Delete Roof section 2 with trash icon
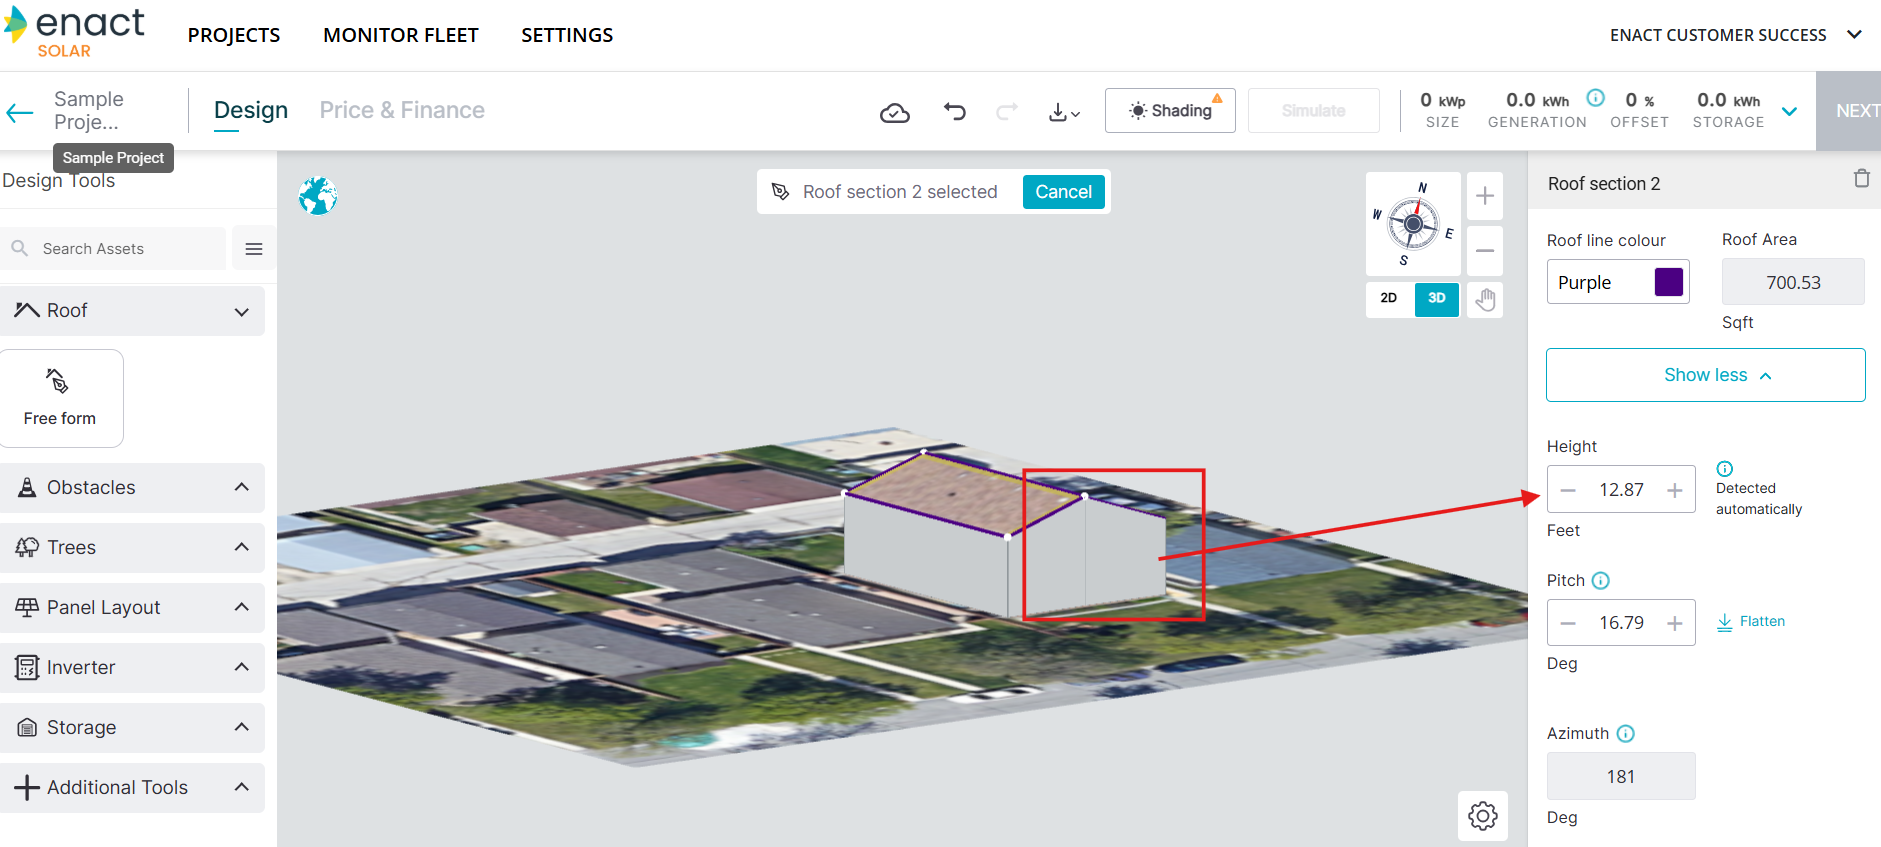Image resolution: width=1881 pixels, height=847 pixels. click(x=1861, y=179)
